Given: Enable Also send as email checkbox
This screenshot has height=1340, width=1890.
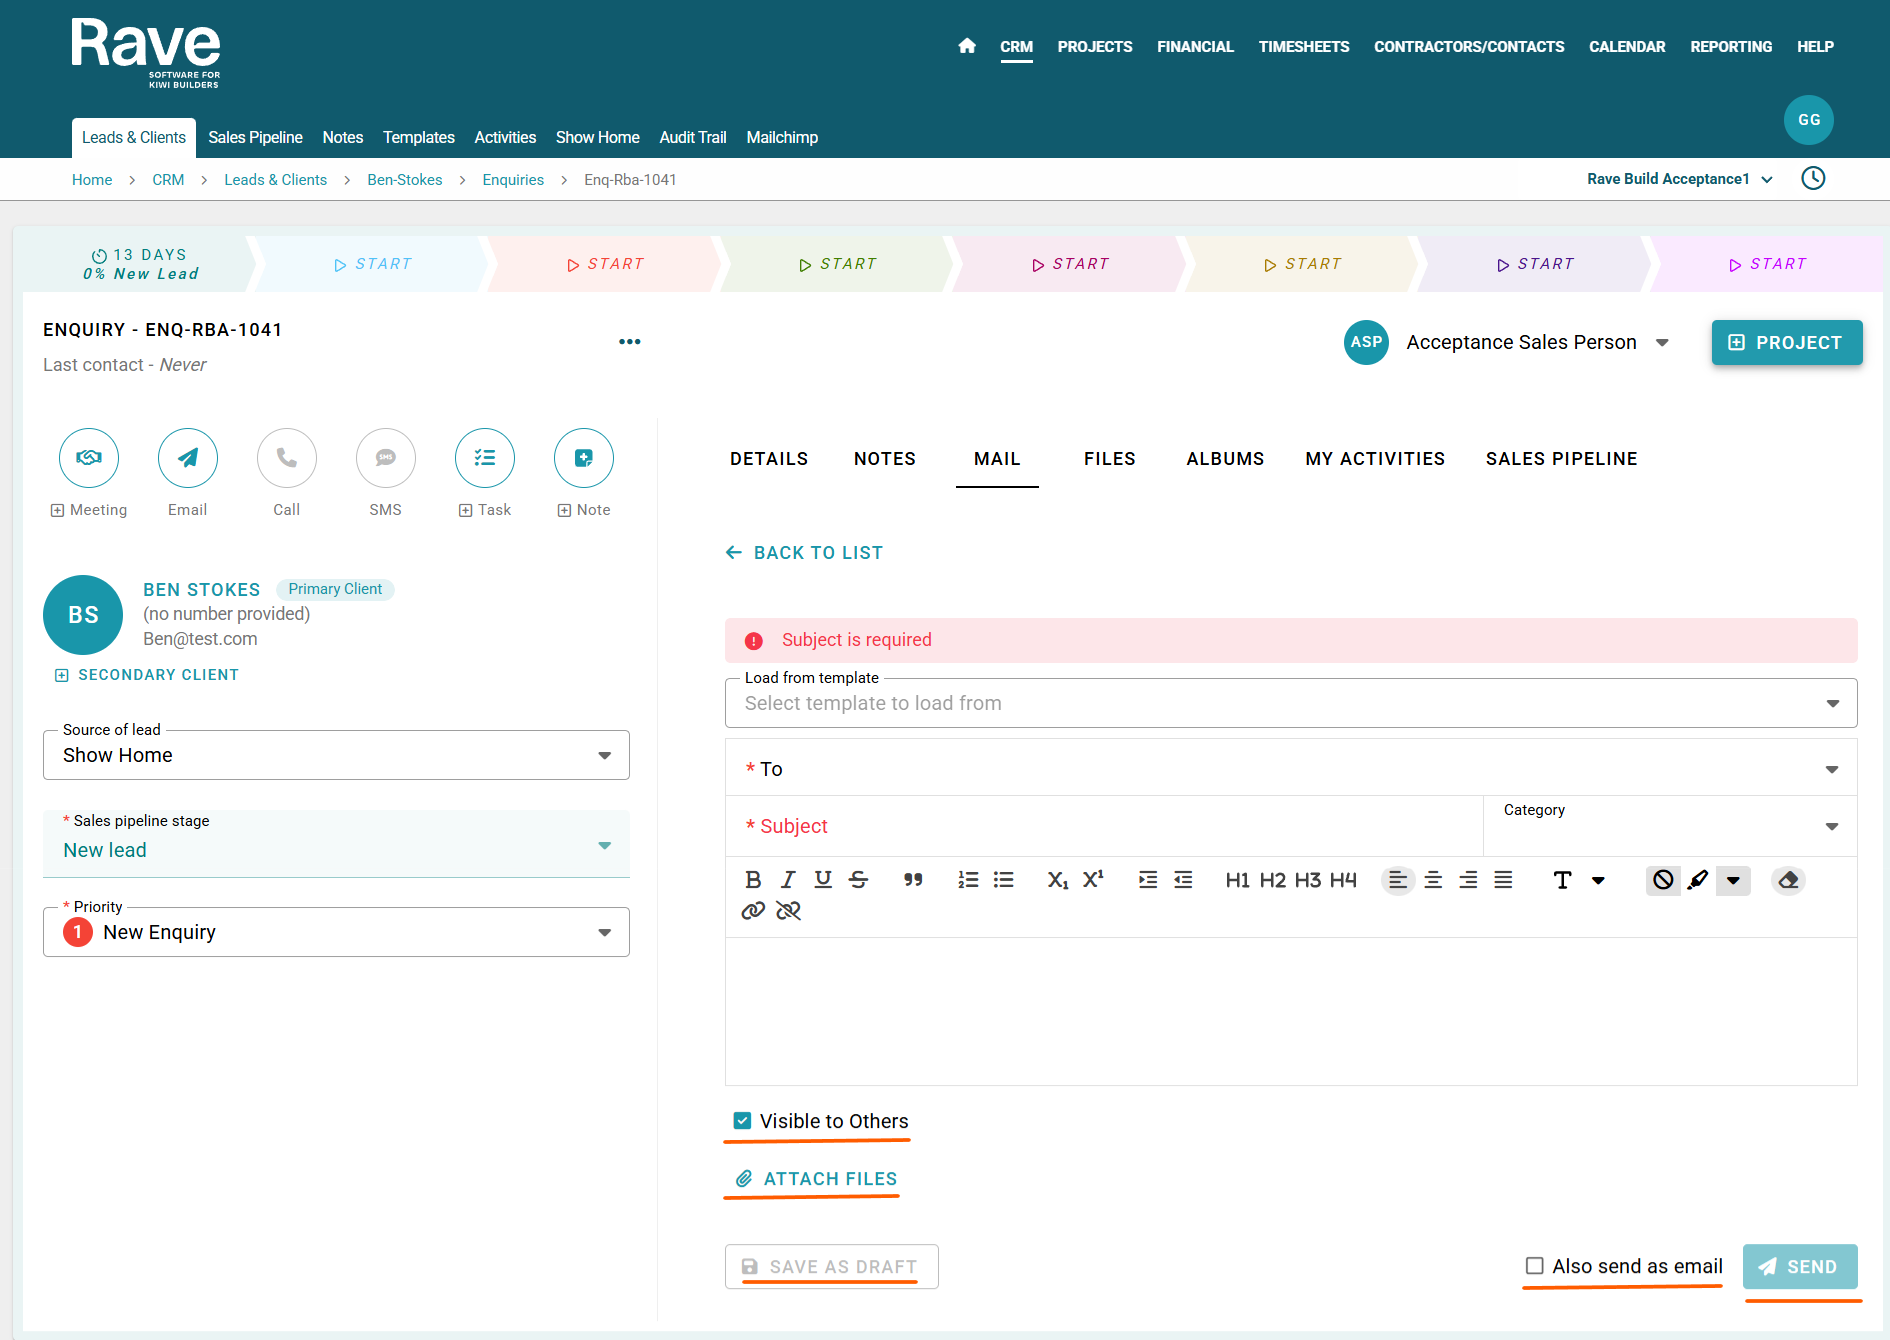Looking at the screenshot, I should click(1535, 1266).
